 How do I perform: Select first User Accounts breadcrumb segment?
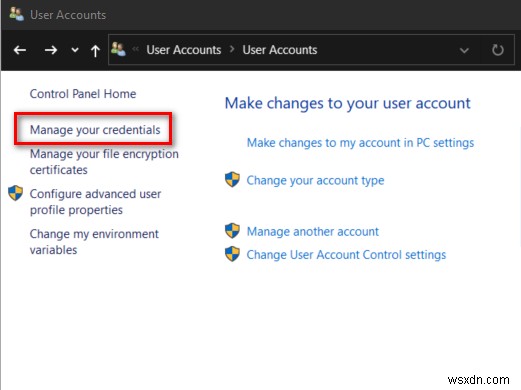click(184, 50)
